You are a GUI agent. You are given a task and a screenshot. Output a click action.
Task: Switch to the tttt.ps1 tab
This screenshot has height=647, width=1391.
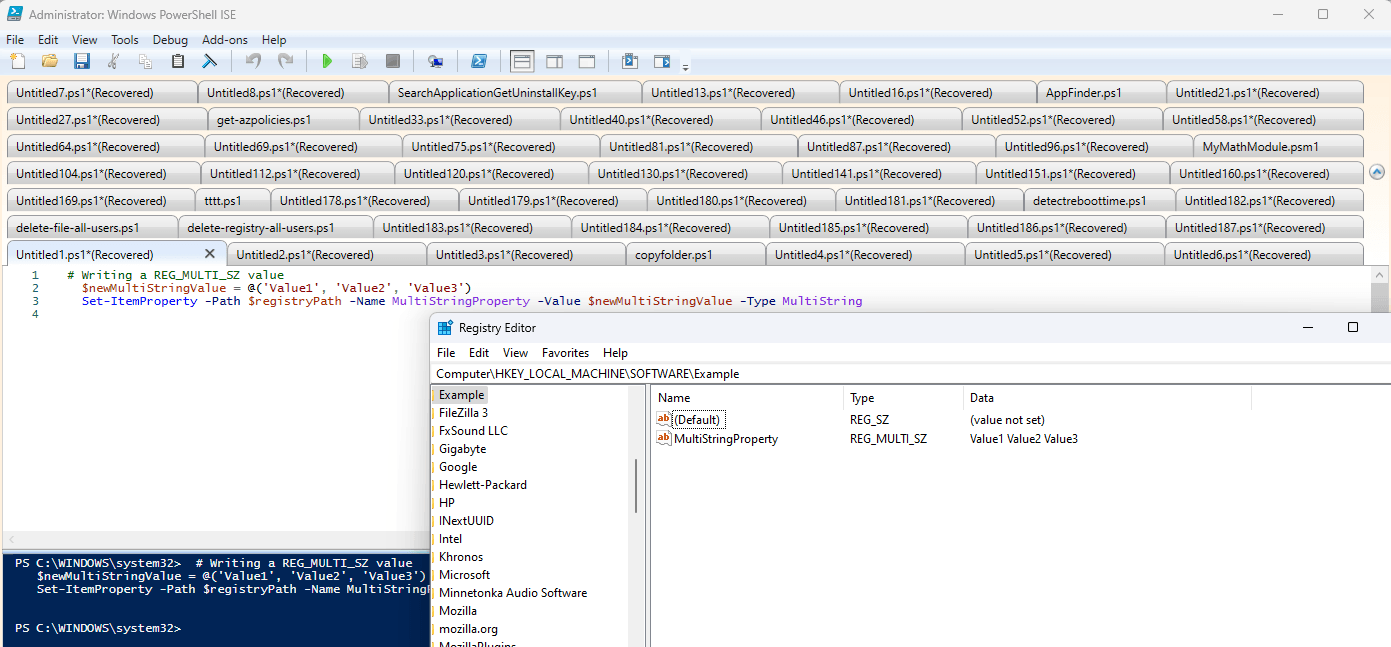231,201
